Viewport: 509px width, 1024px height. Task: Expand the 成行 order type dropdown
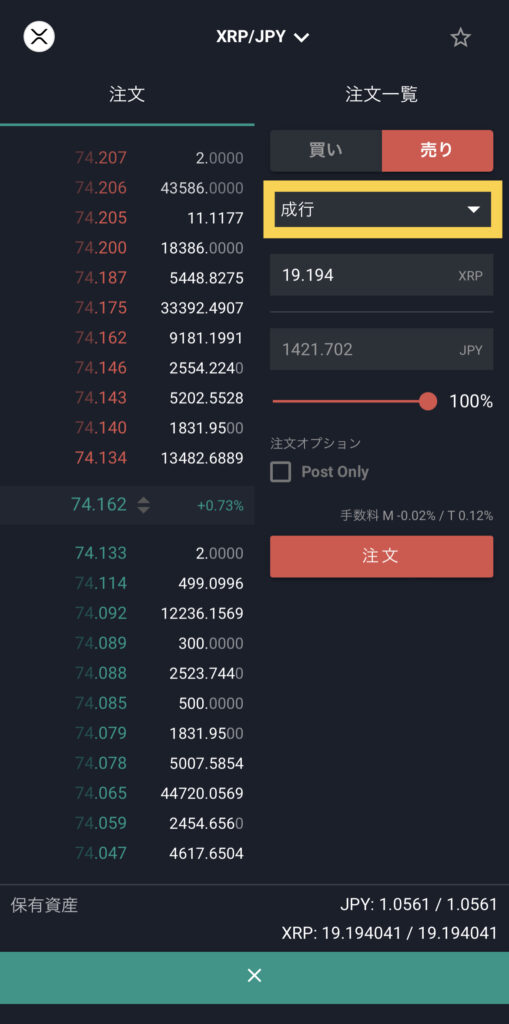tap(382, 210)
